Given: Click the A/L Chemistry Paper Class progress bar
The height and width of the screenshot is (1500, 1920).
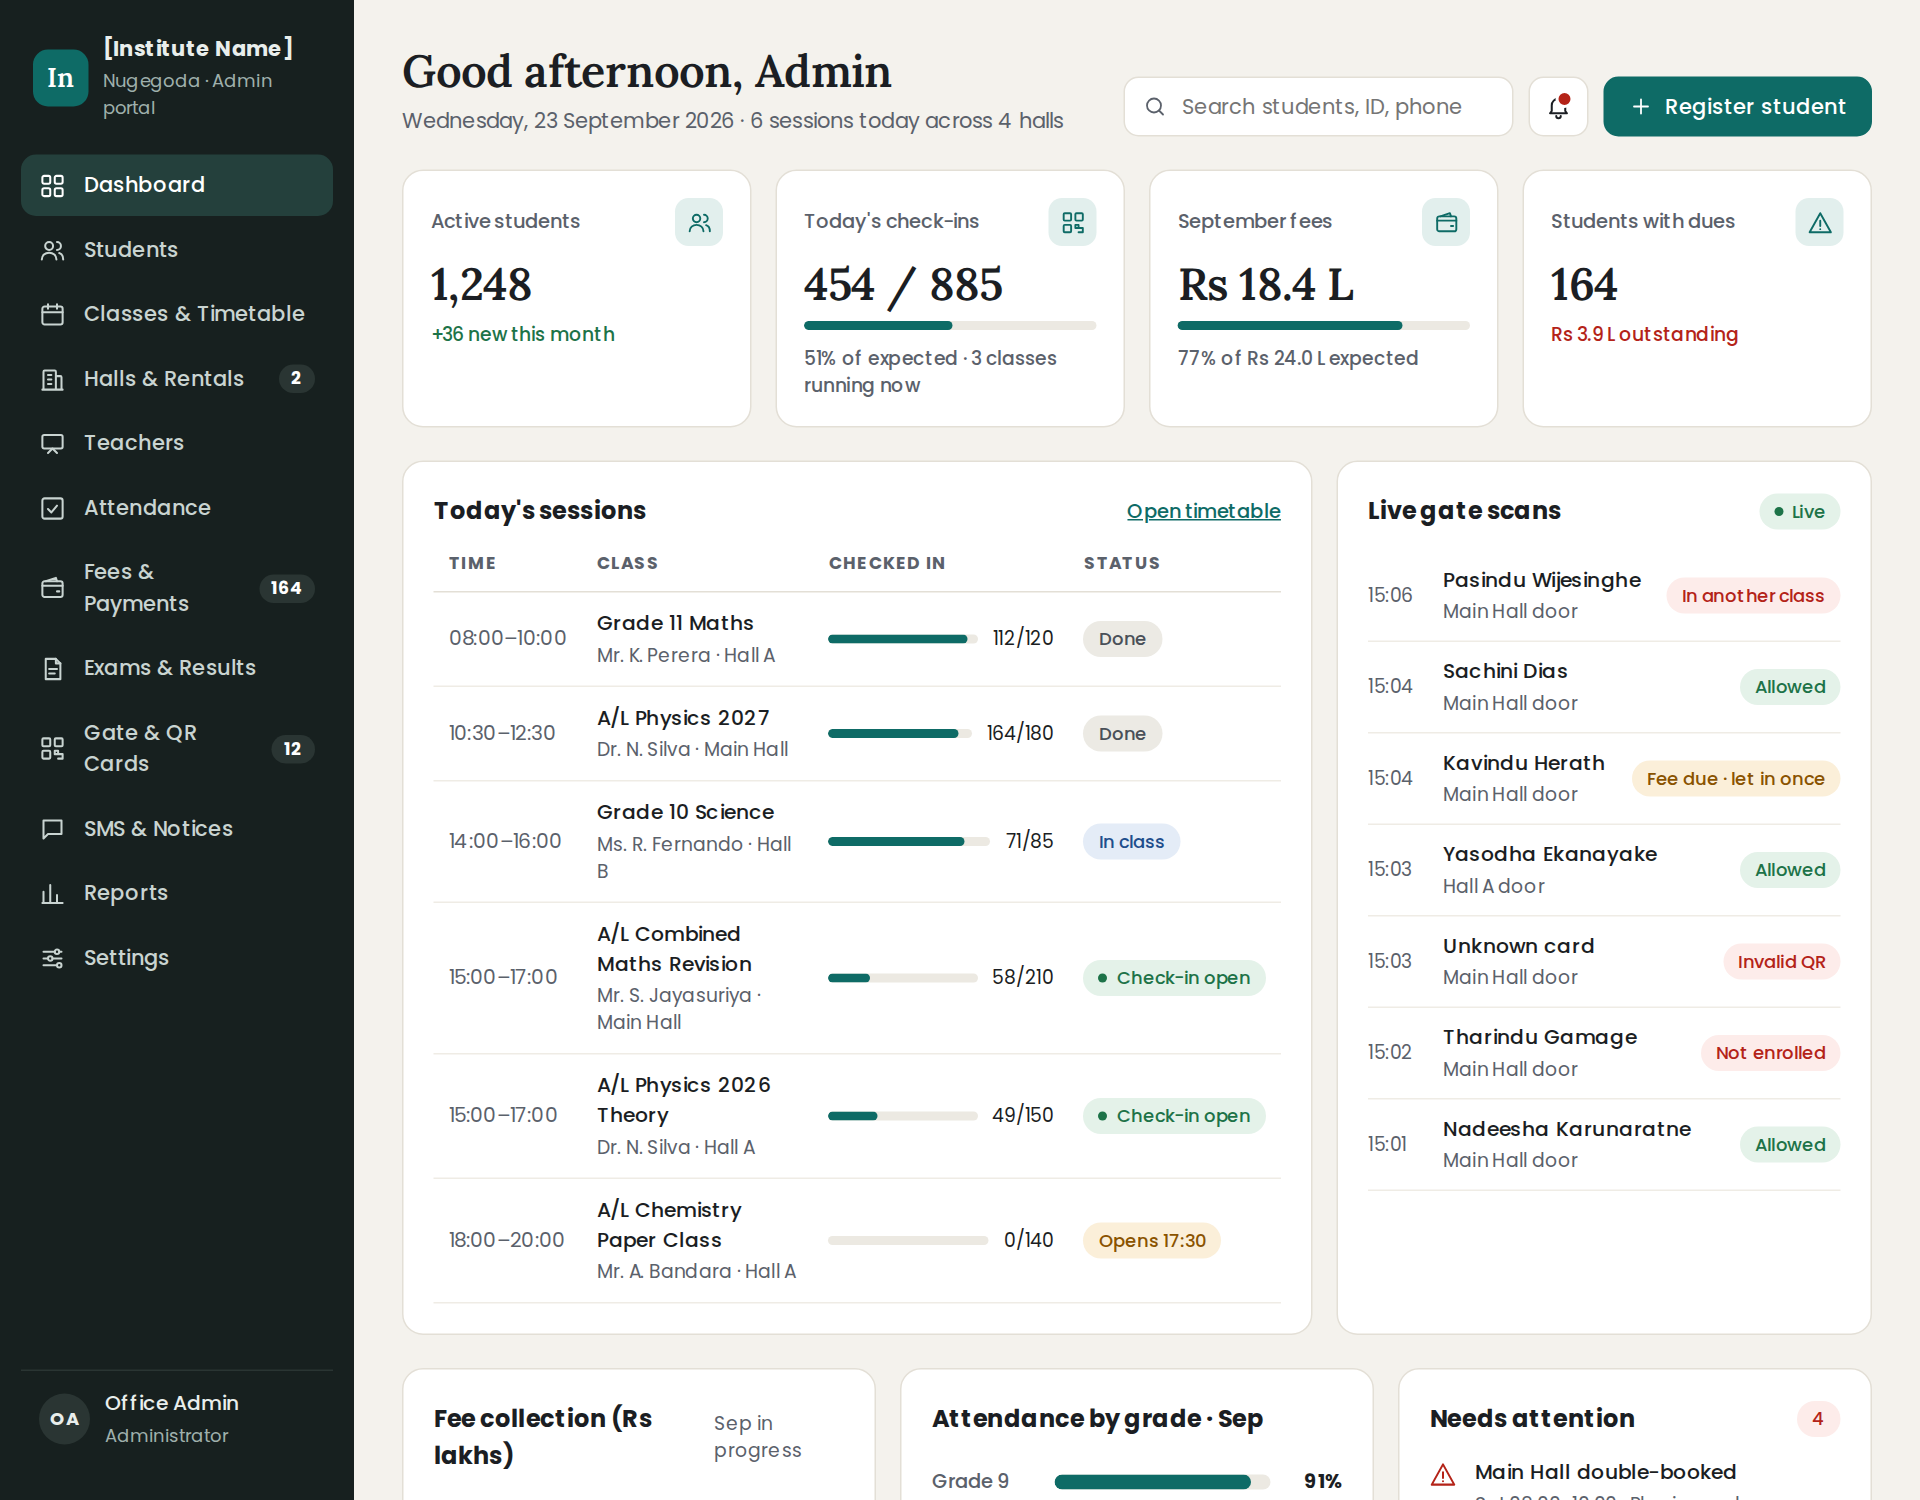Looking at the screenshot, I should (907, 1241).
